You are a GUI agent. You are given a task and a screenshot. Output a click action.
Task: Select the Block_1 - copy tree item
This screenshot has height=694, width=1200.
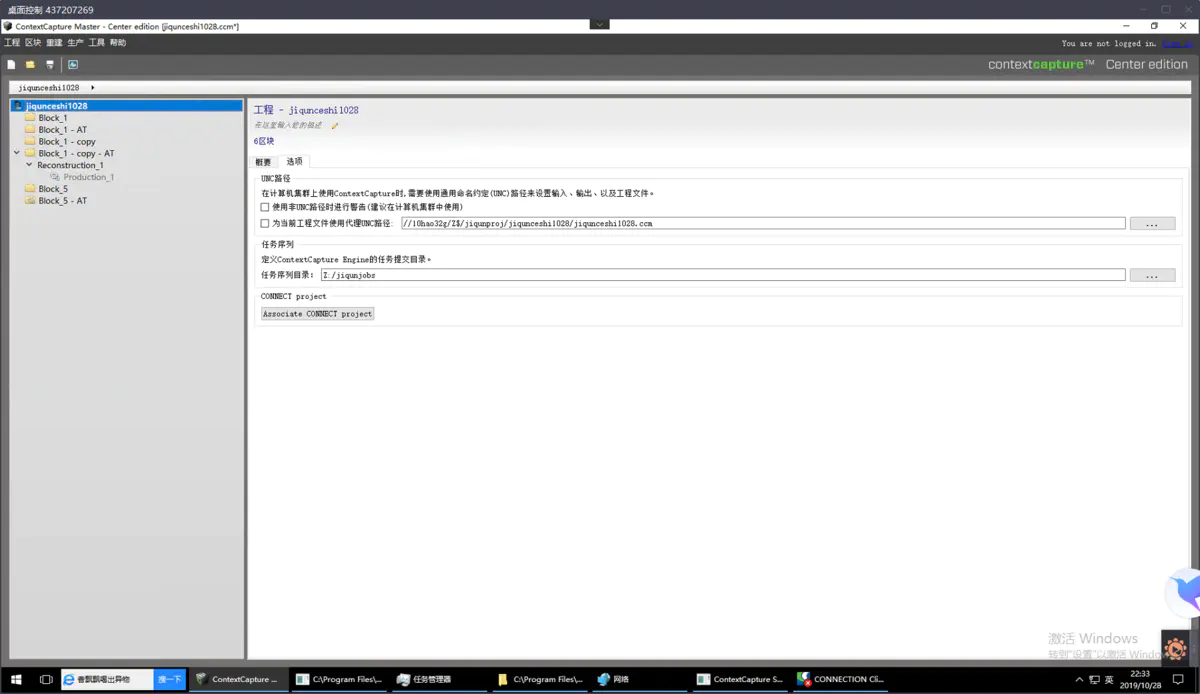click(67, 142)
